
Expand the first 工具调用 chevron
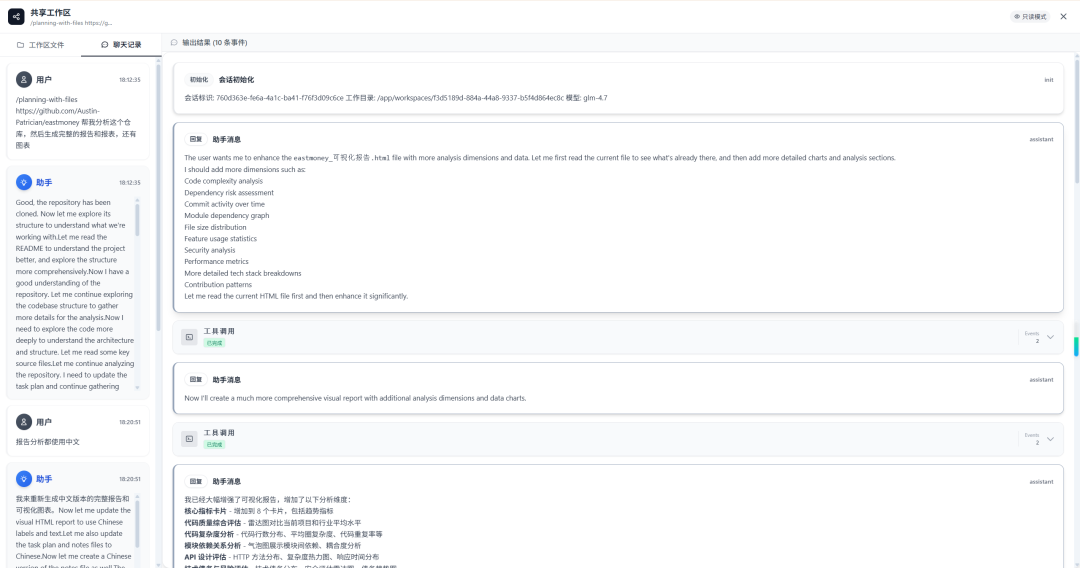click(1050, 337)
